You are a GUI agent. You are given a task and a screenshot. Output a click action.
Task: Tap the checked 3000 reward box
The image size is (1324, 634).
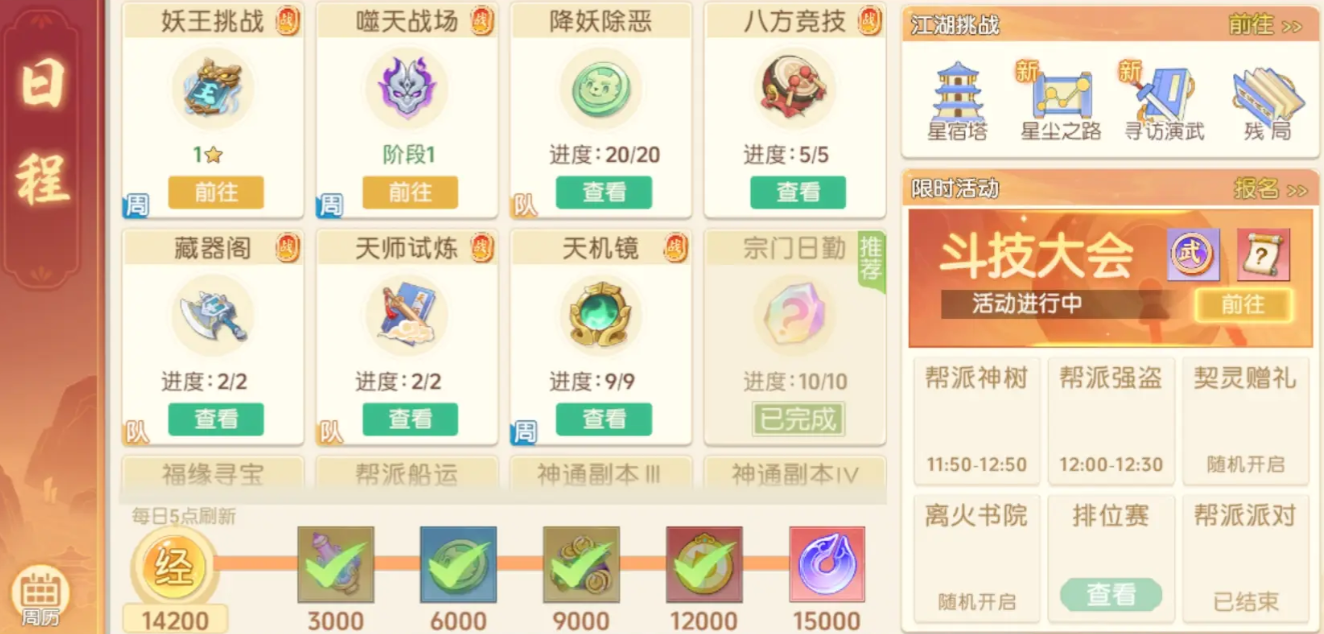335,564
